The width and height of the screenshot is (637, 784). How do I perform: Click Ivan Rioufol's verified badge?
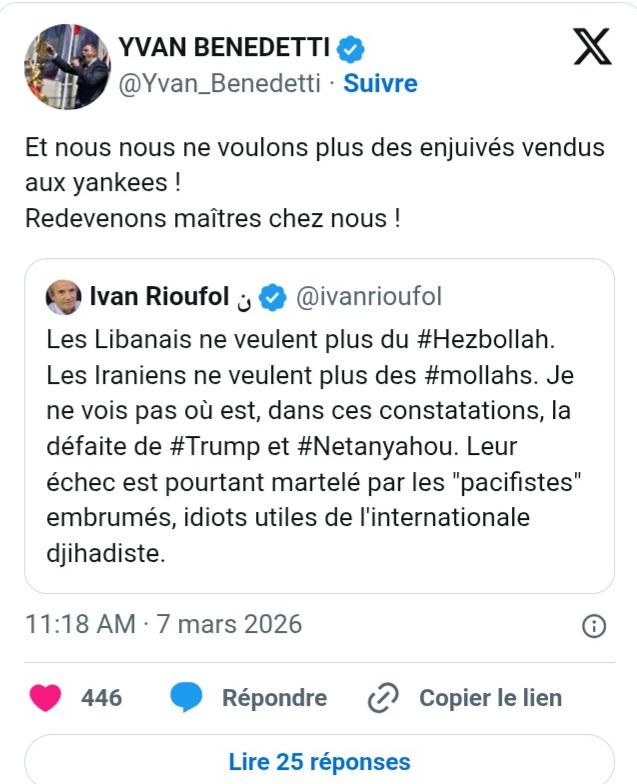pos(273,297)
